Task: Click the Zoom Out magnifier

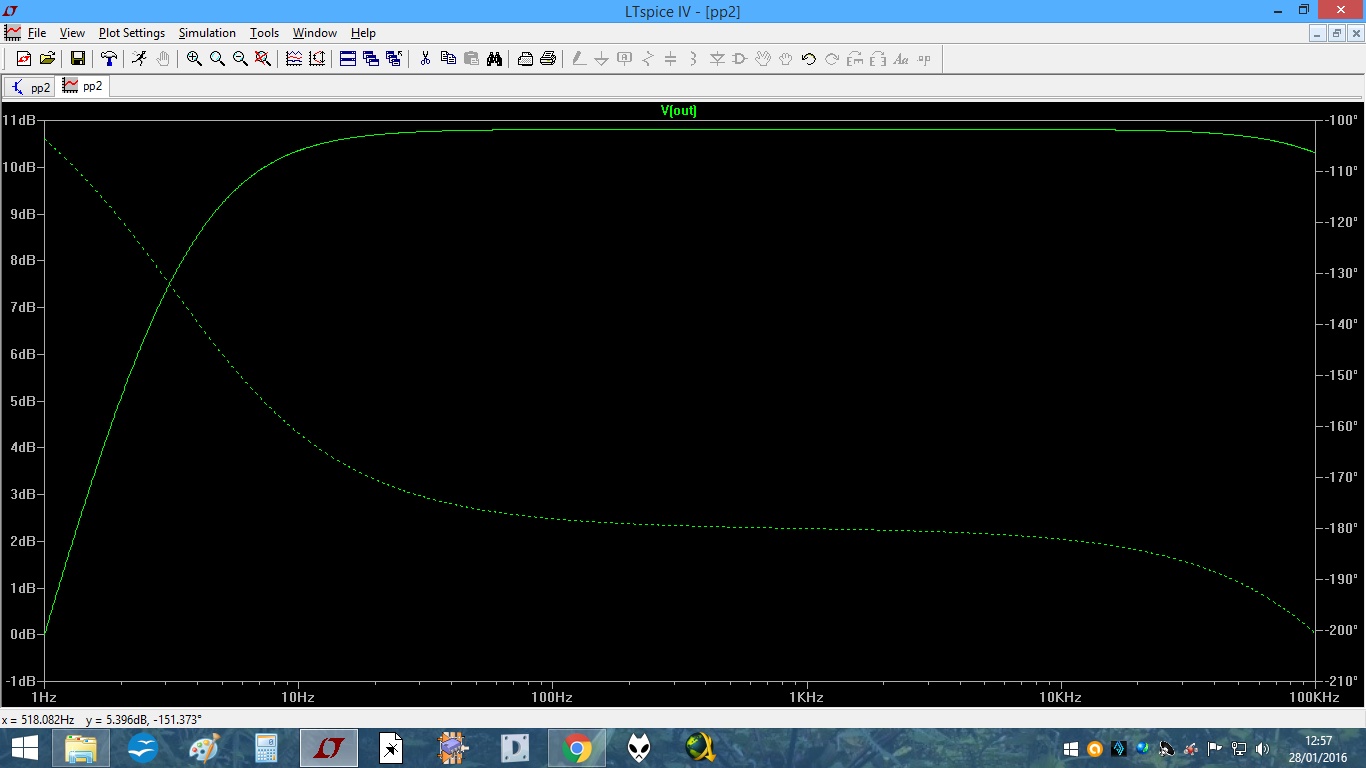Action: click(x=240, y=59)
